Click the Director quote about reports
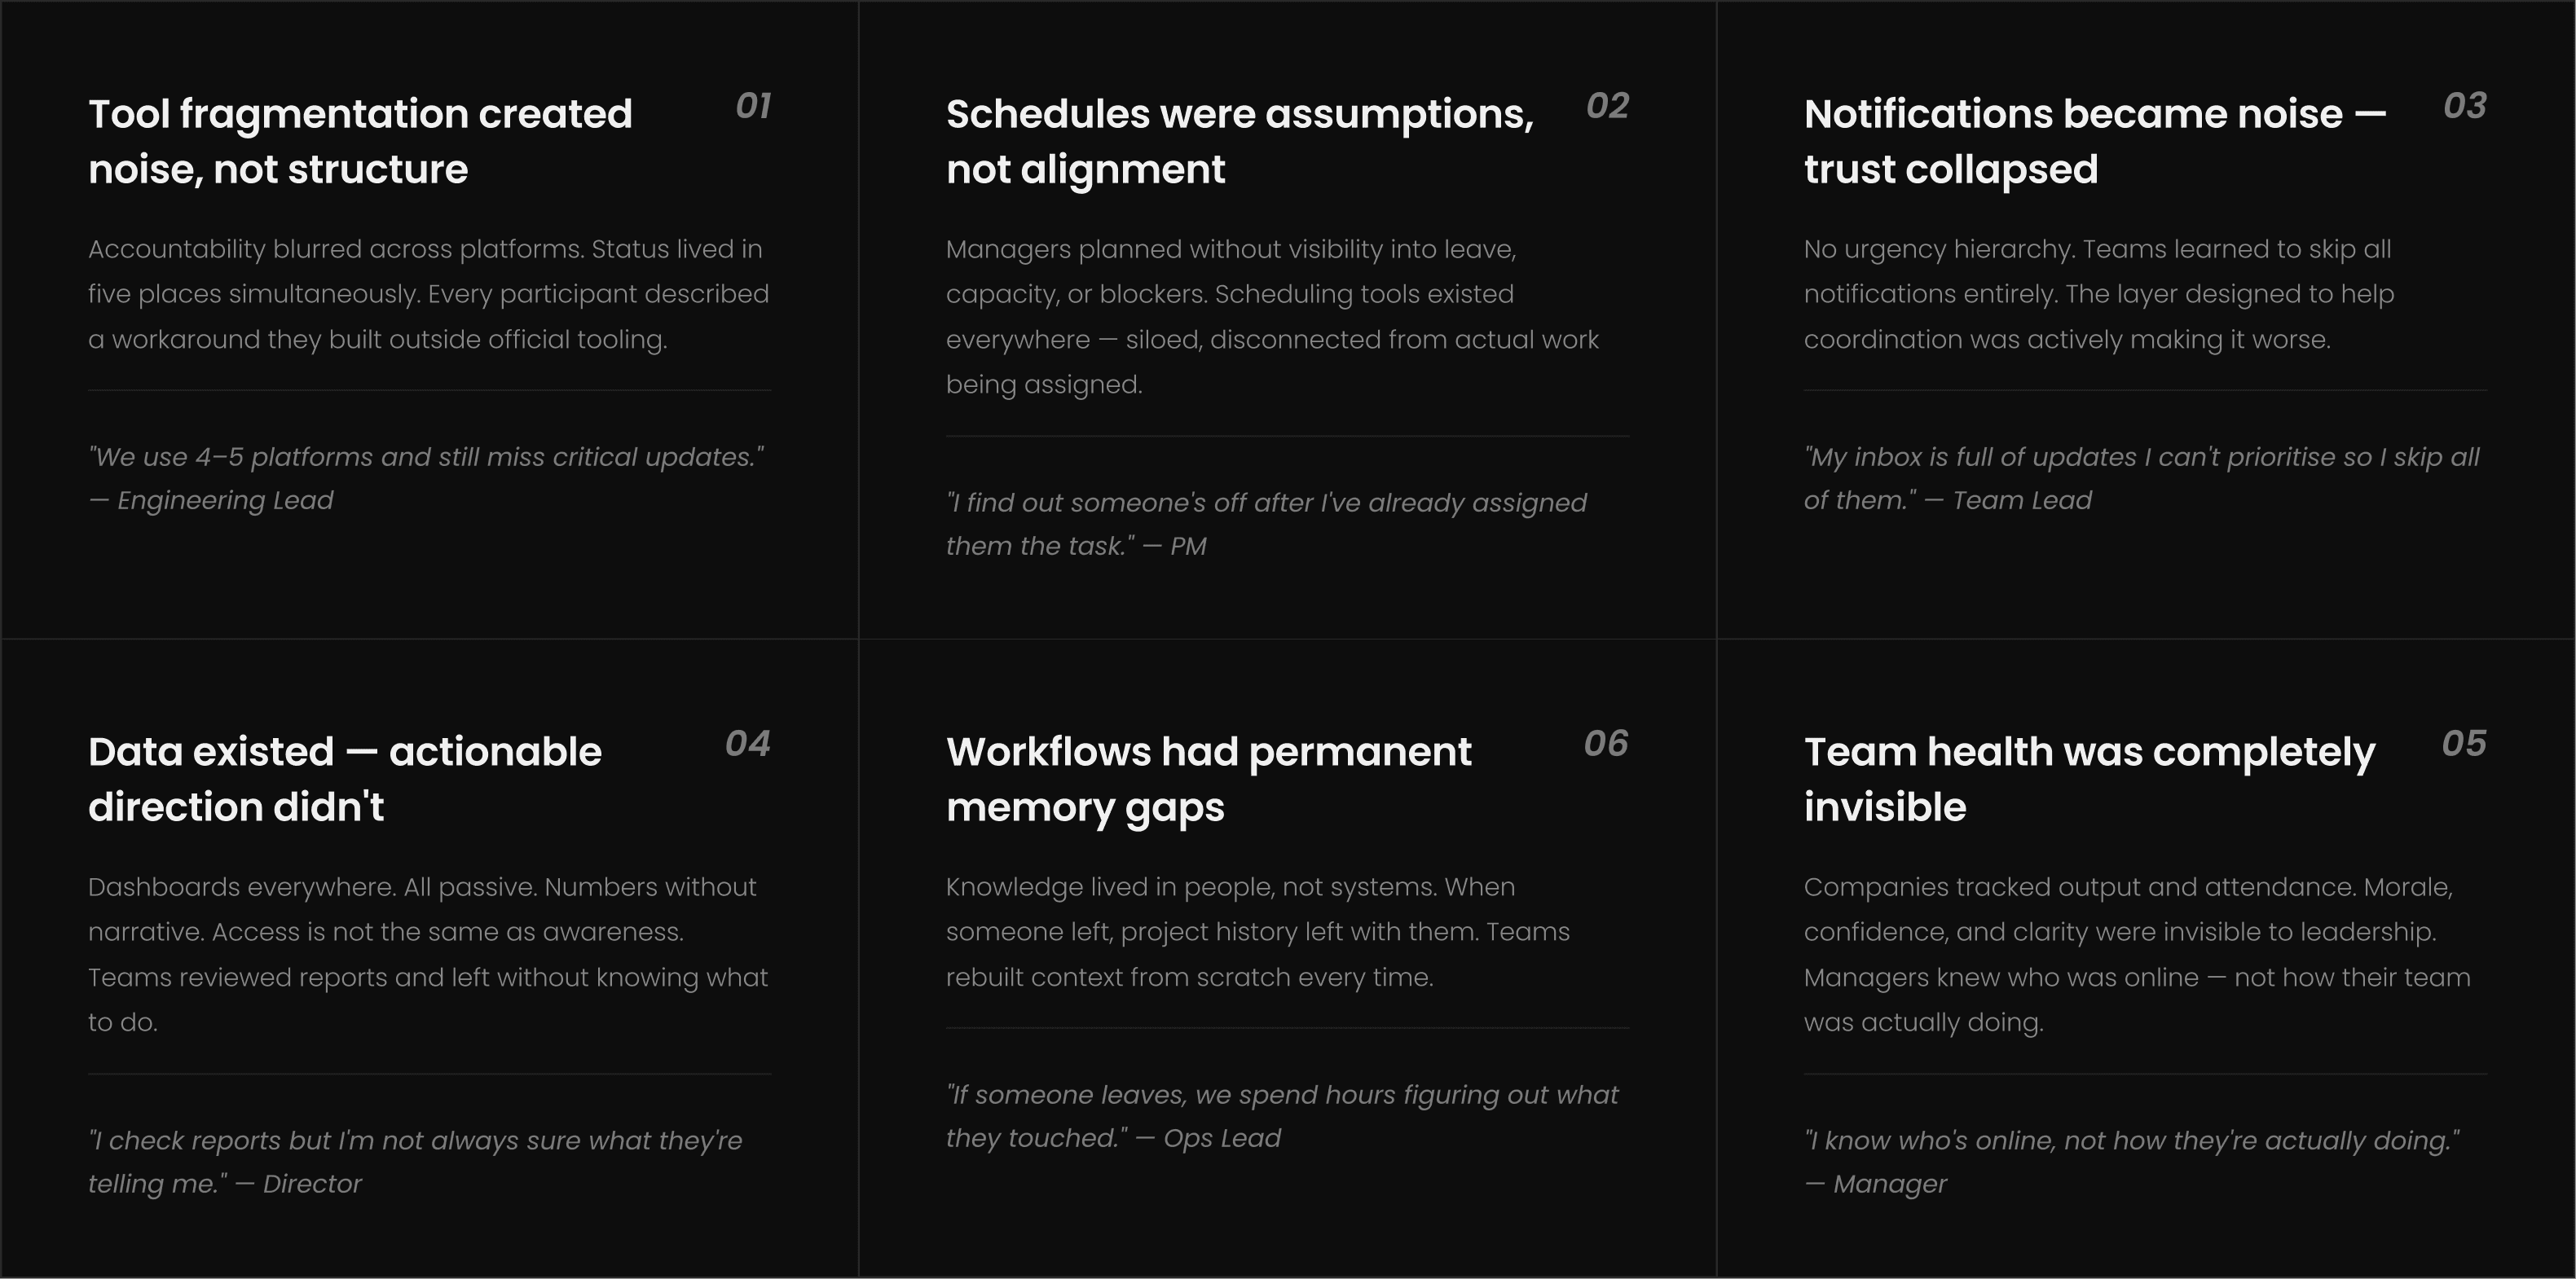This screenshot has width=2576, height=1279. [415, 1162]
